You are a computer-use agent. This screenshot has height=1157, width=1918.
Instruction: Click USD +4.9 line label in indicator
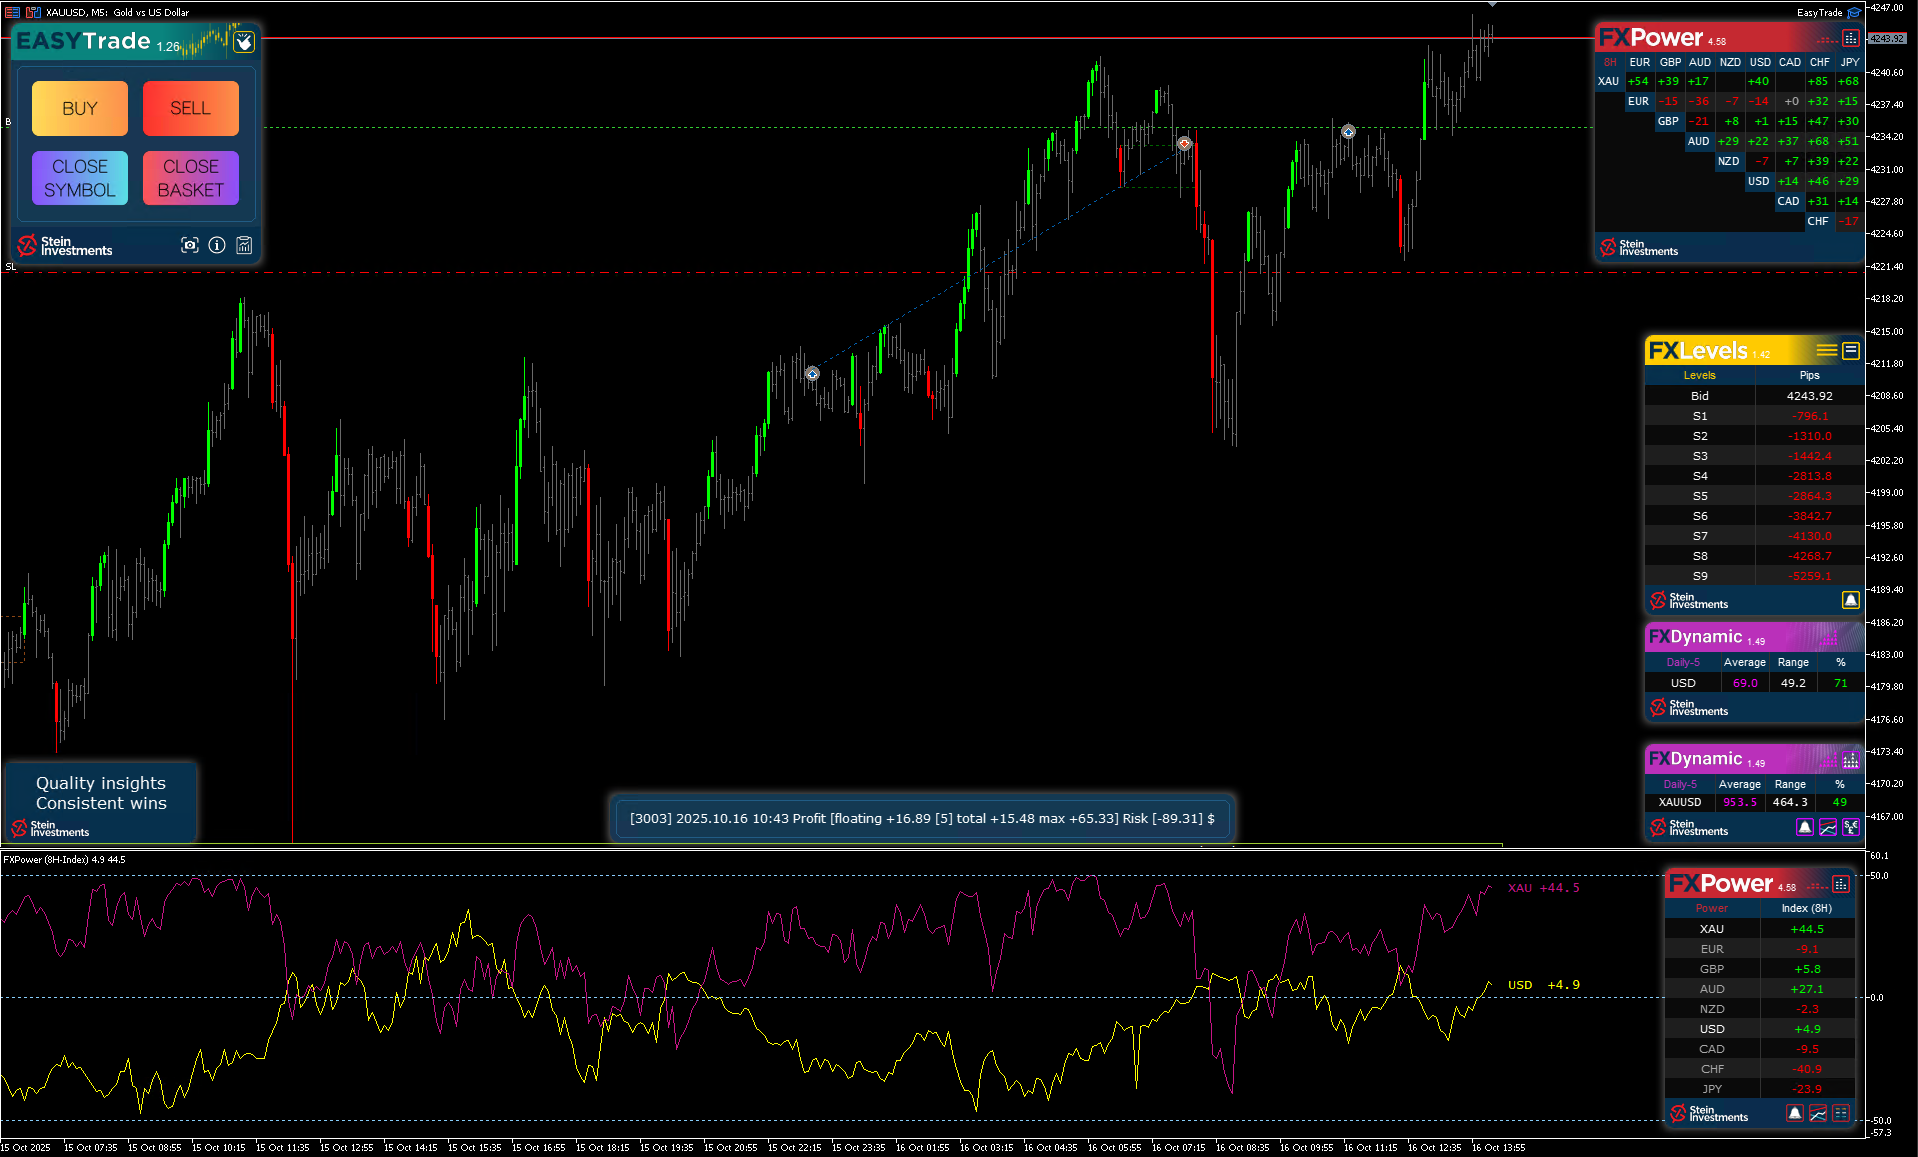click(x=1544, y=985)
